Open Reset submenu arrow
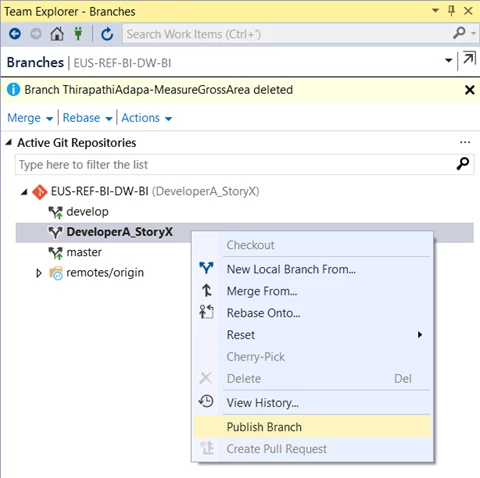The width and height of the screenshot is (480, 478). [420, 335]
